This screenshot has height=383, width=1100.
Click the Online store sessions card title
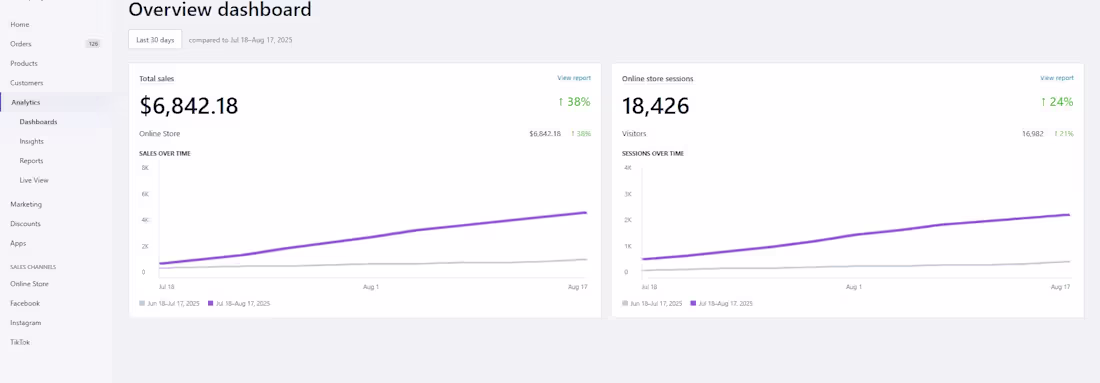point(657,79)
